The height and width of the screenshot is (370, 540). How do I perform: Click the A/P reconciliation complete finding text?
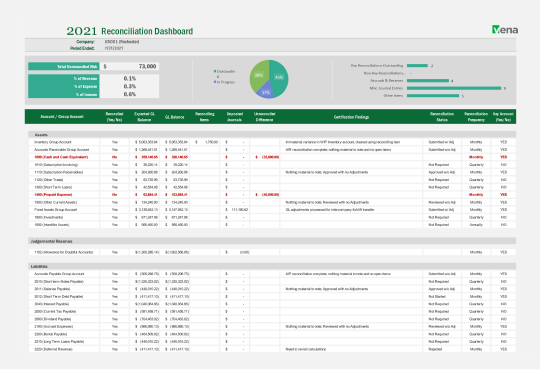coord(338,274)
